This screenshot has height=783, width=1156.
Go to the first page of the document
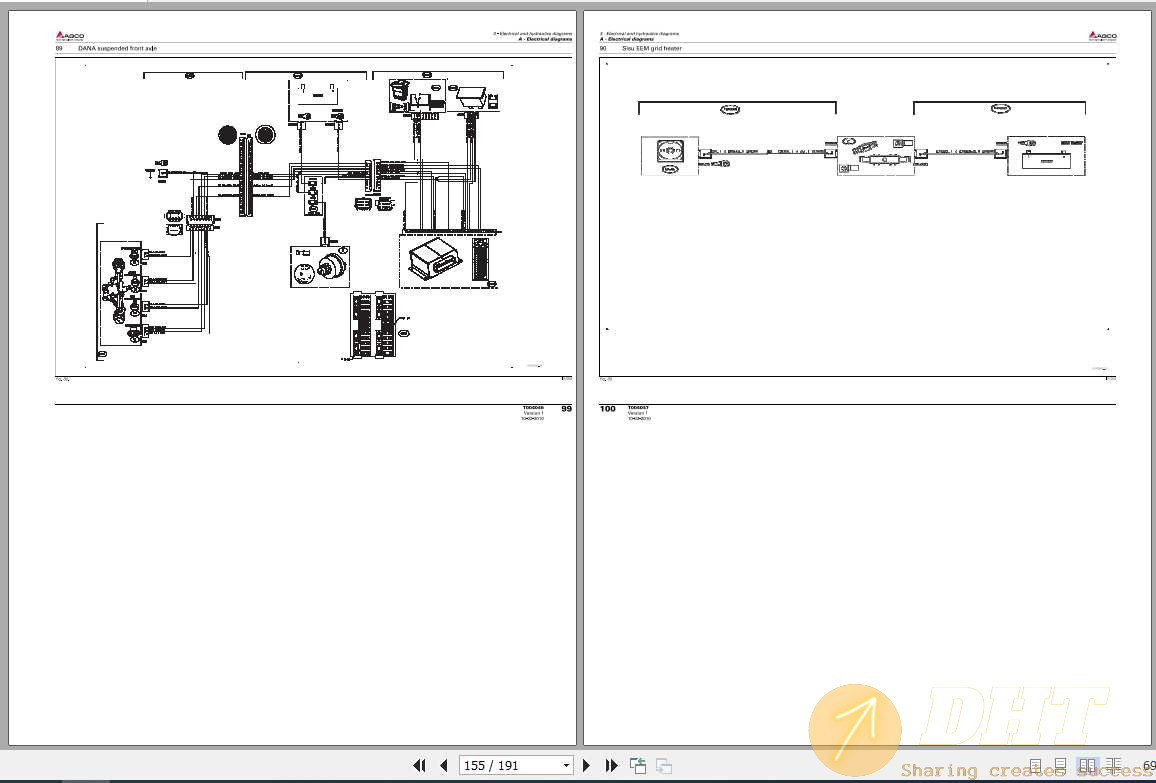pos(420,766)
